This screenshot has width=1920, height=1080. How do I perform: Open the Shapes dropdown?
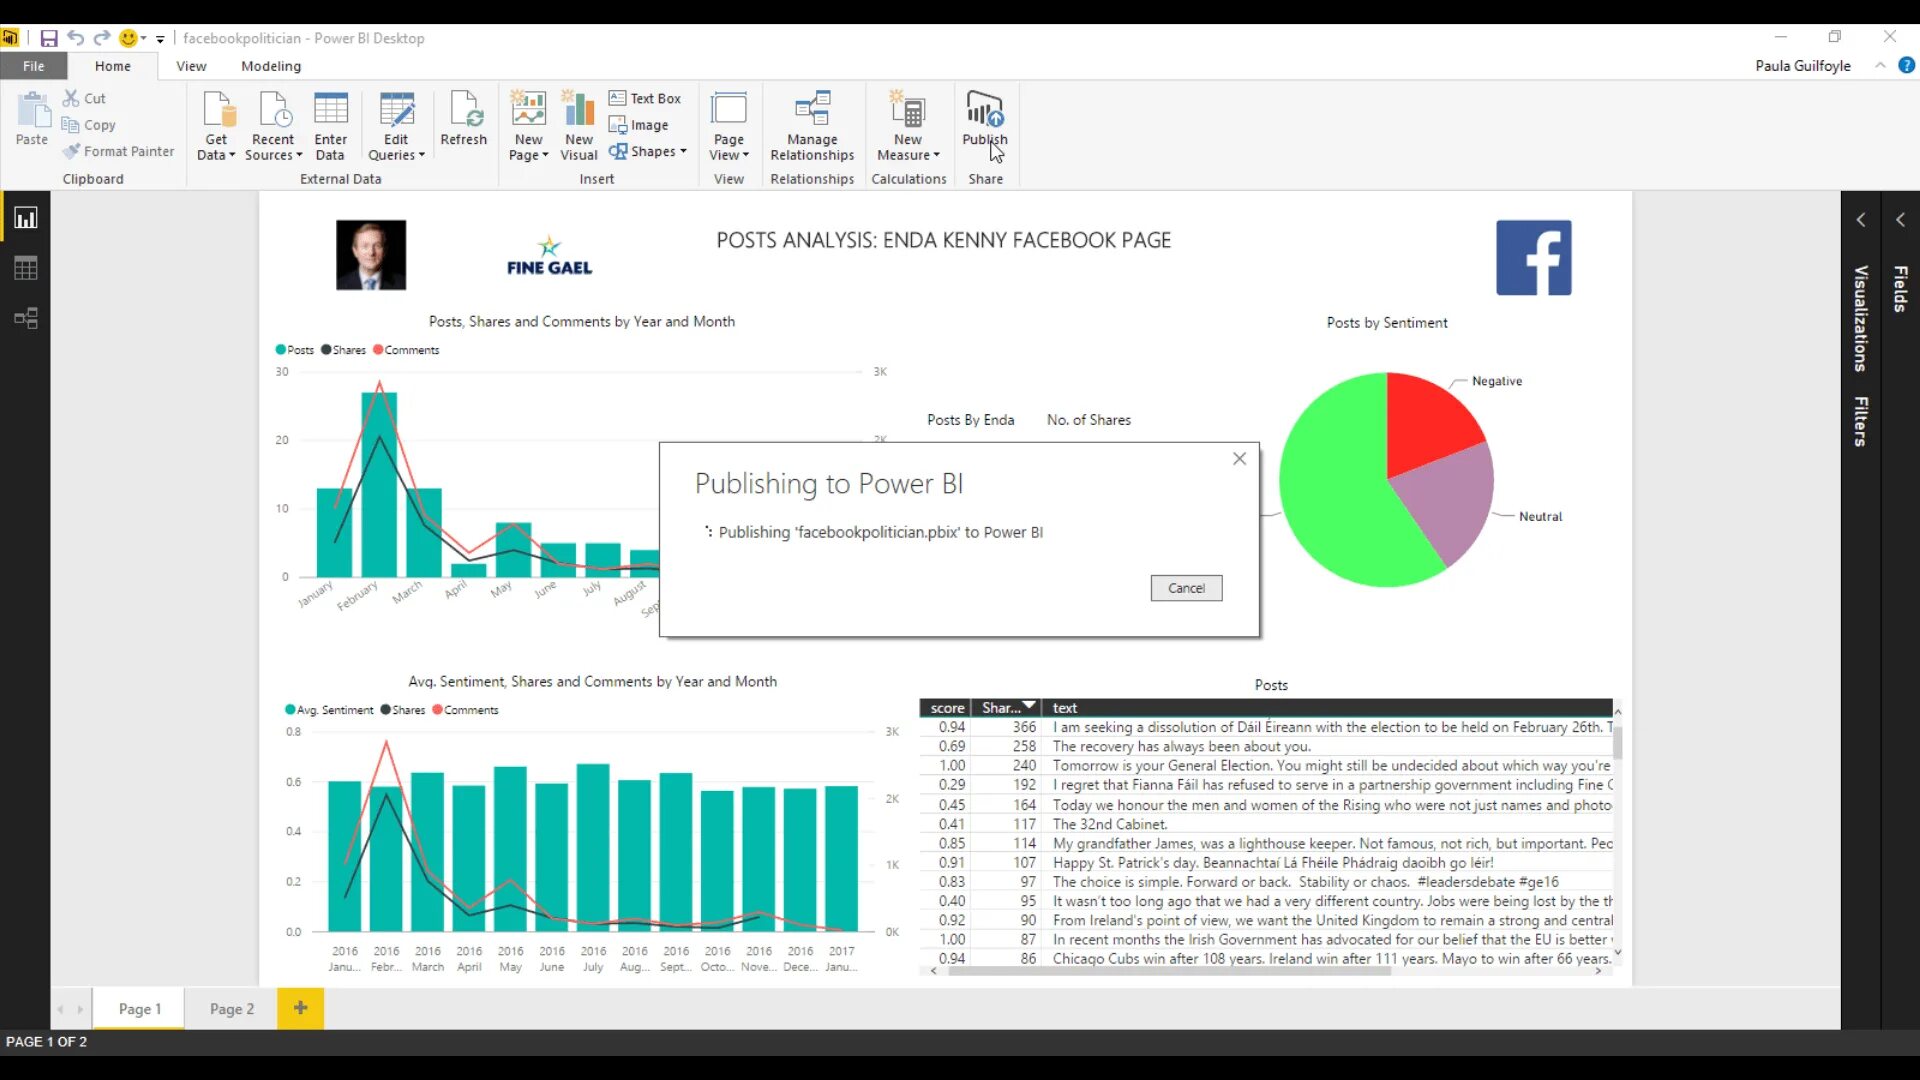pos(648,151)
